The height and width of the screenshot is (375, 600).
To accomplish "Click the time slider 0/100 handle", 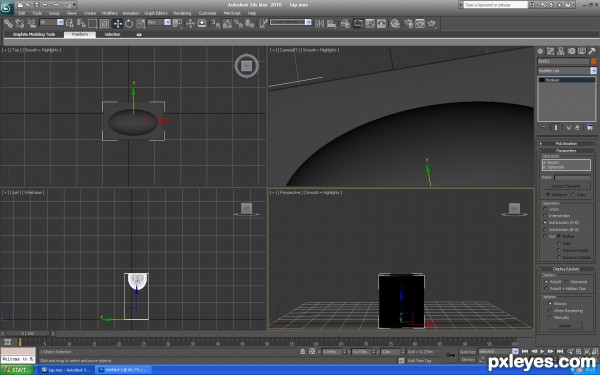I will click(28, 334).
